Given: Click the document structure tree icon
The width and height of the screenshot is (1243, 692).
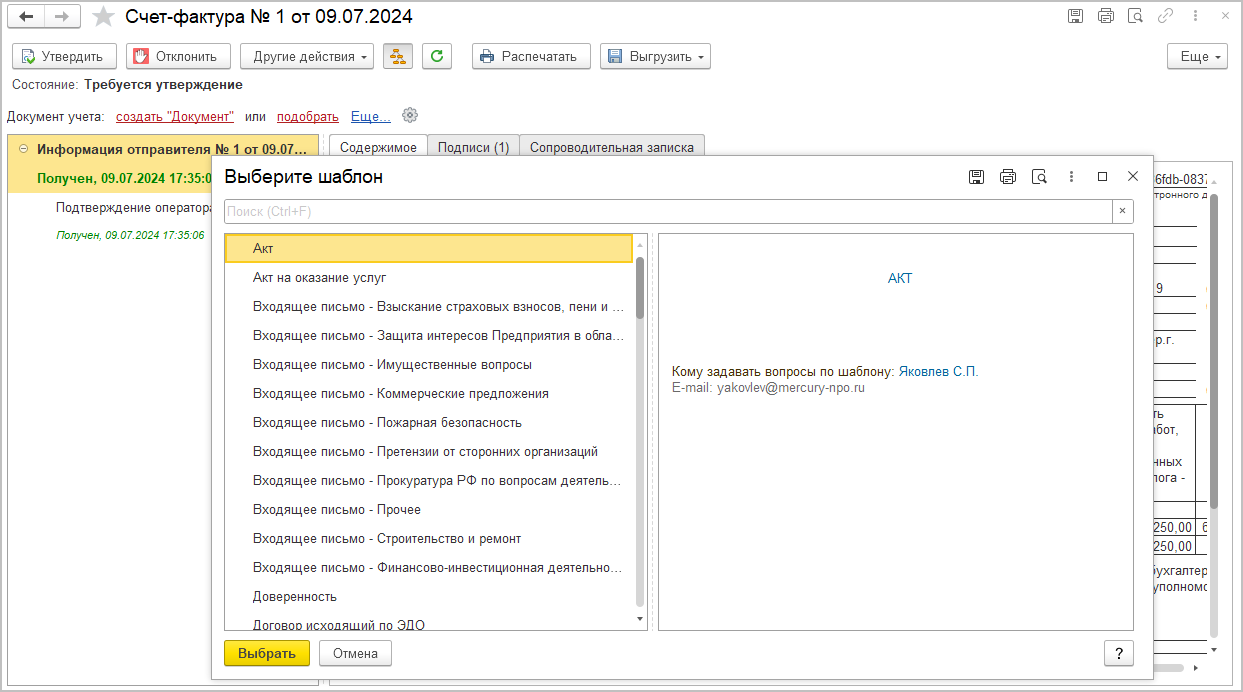Looking at the screenshot, I should pos(398,57).
